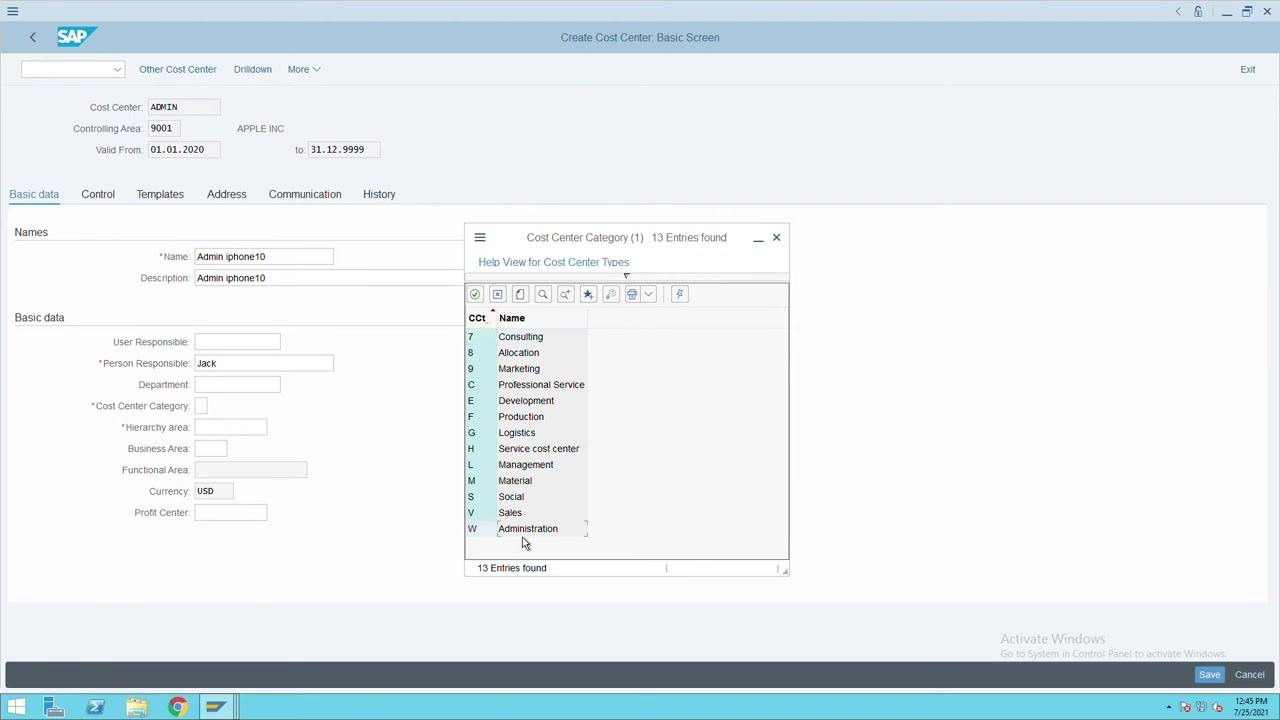Click the pin icon in popup toolbar
Image resolution: width=1280 pixels, height=720 pixels.
coord(679,294)
